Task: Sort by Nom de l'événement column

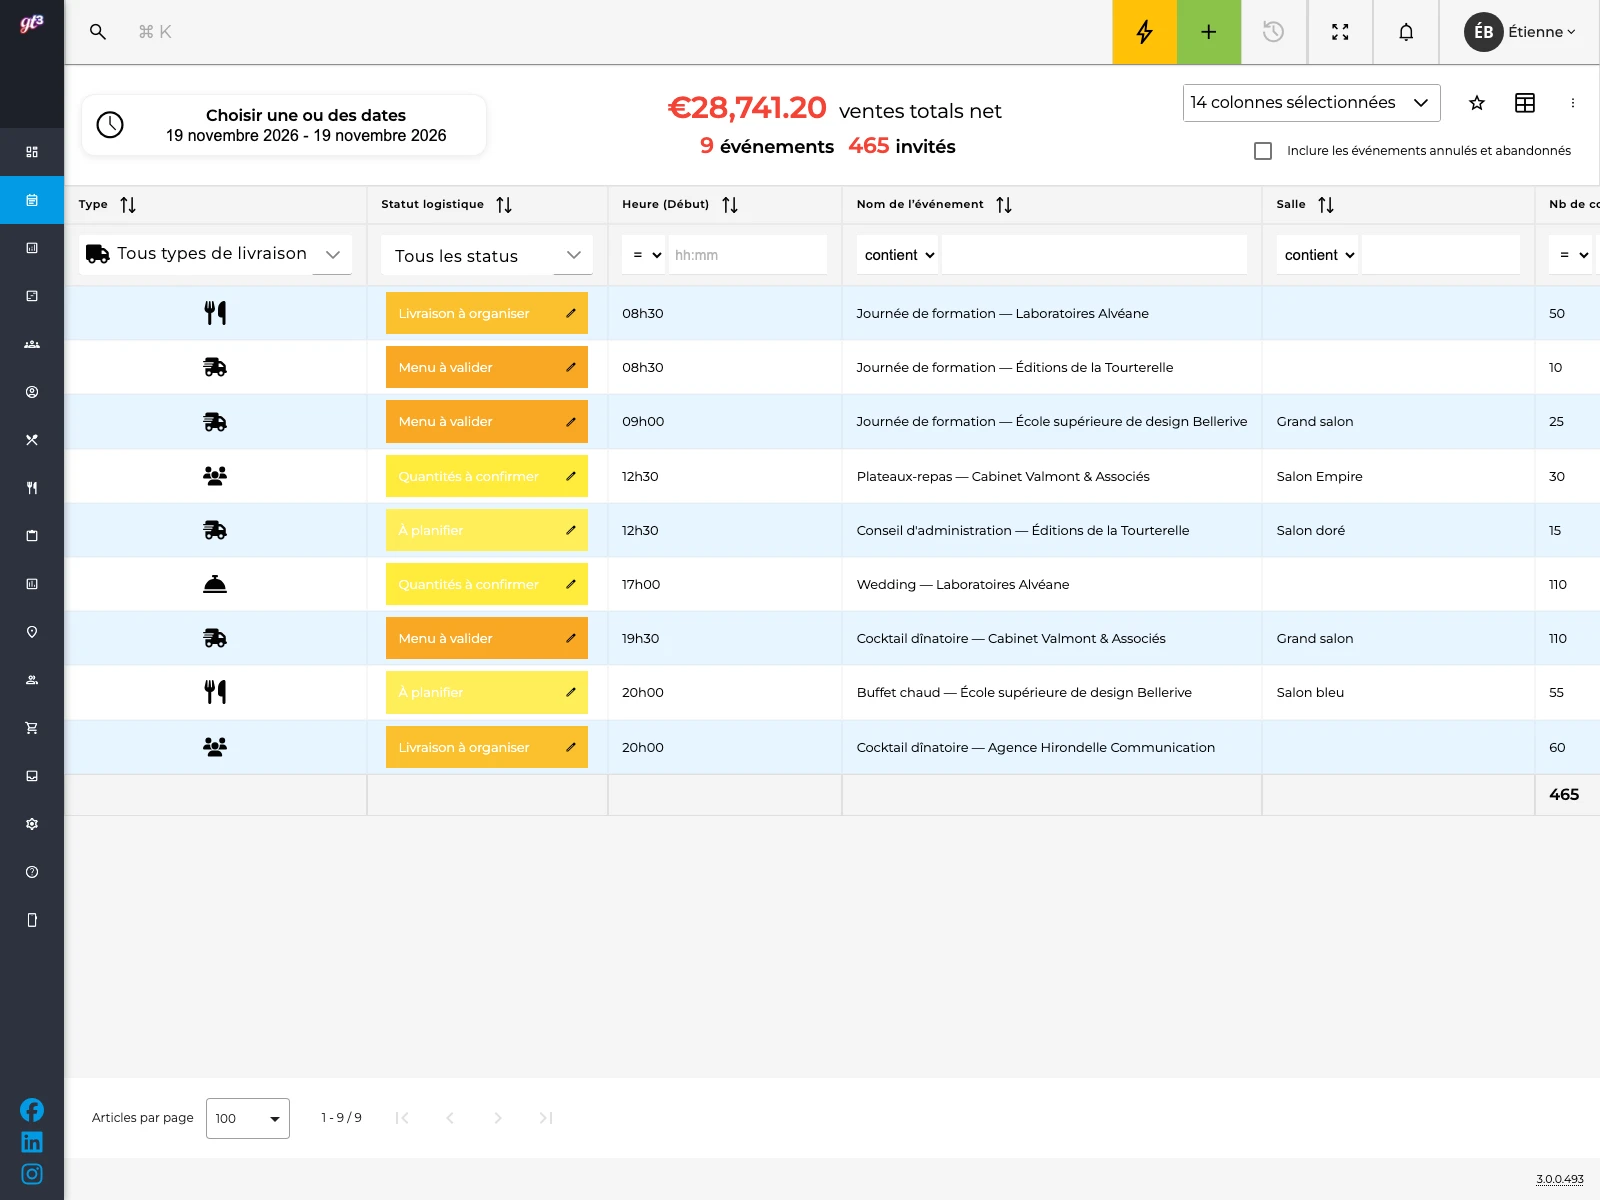Action: tap(1004, 205)
